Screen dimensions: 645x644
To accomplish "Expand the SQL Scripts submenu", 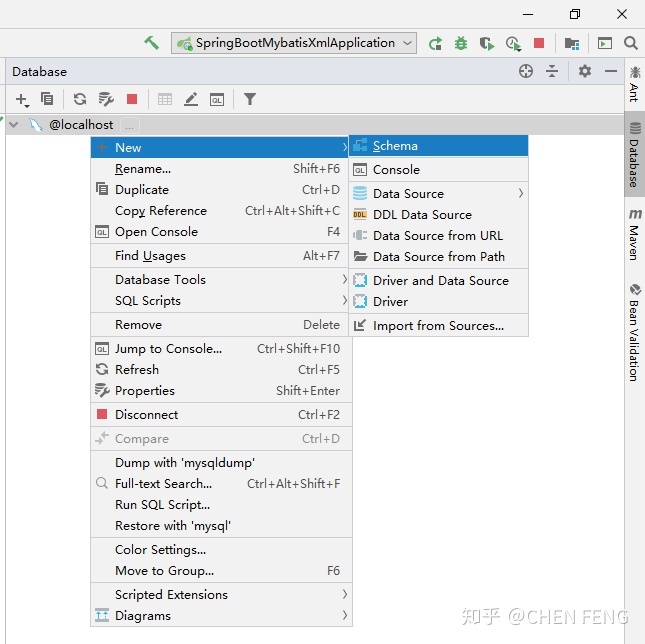I will [221, 301].
